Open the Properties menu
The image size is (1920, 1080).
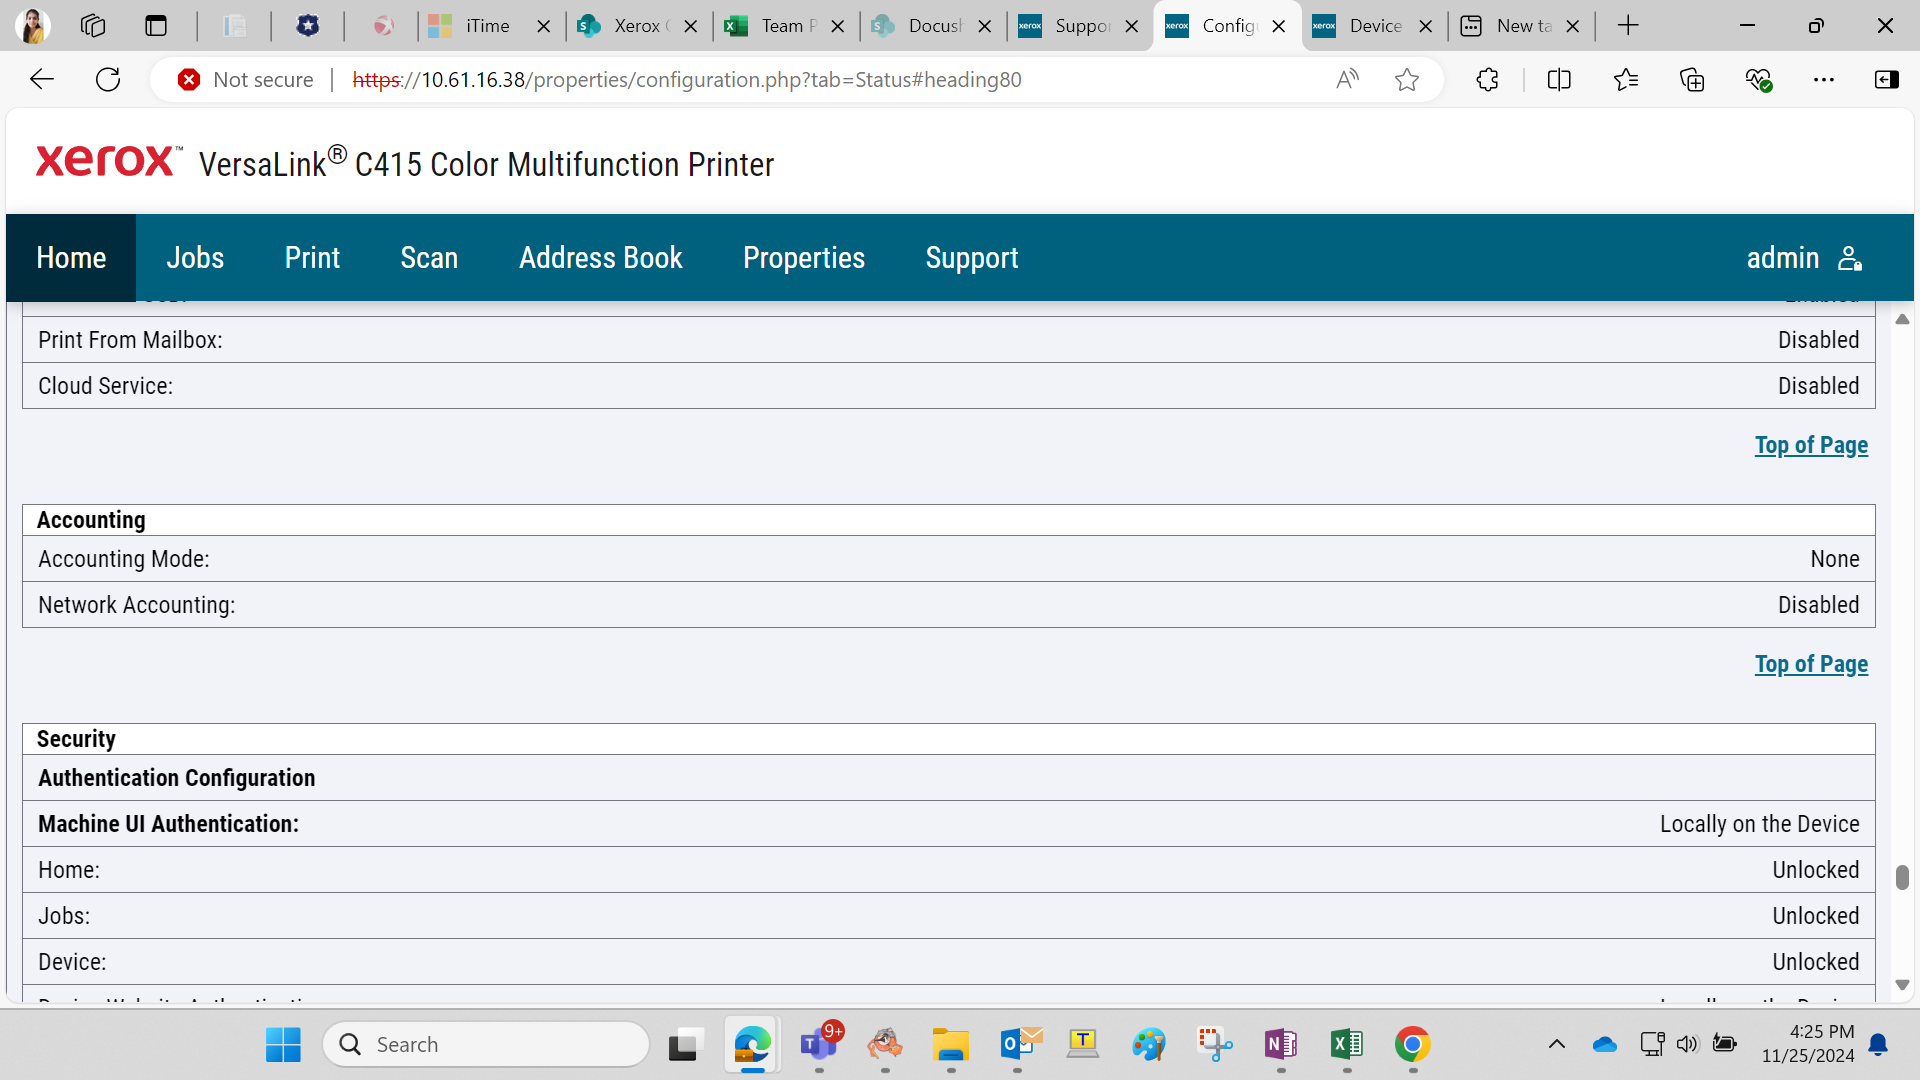(804, 258)
